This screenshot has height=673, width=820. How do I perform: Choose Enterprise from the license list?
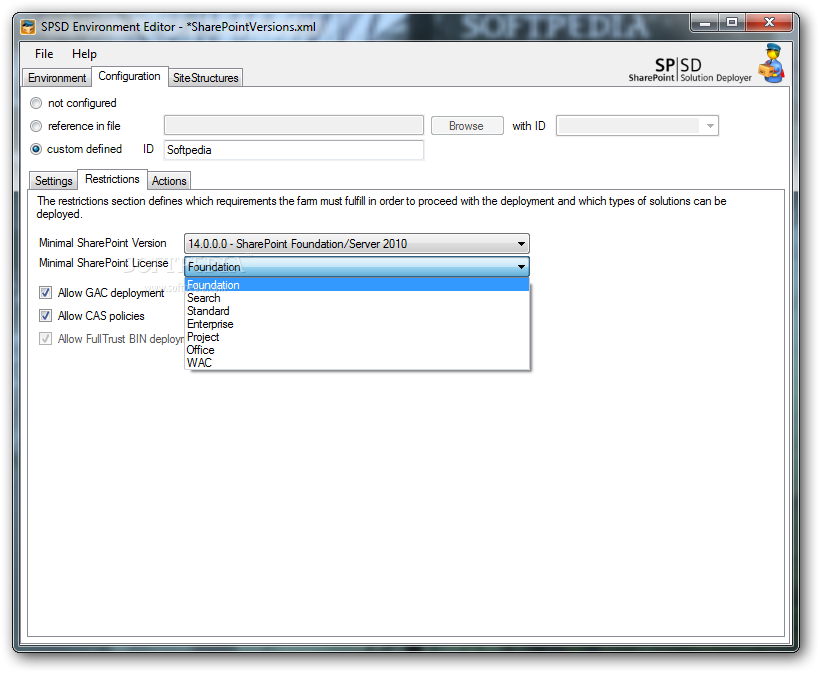pyautogui.click(x=357, y=324)
